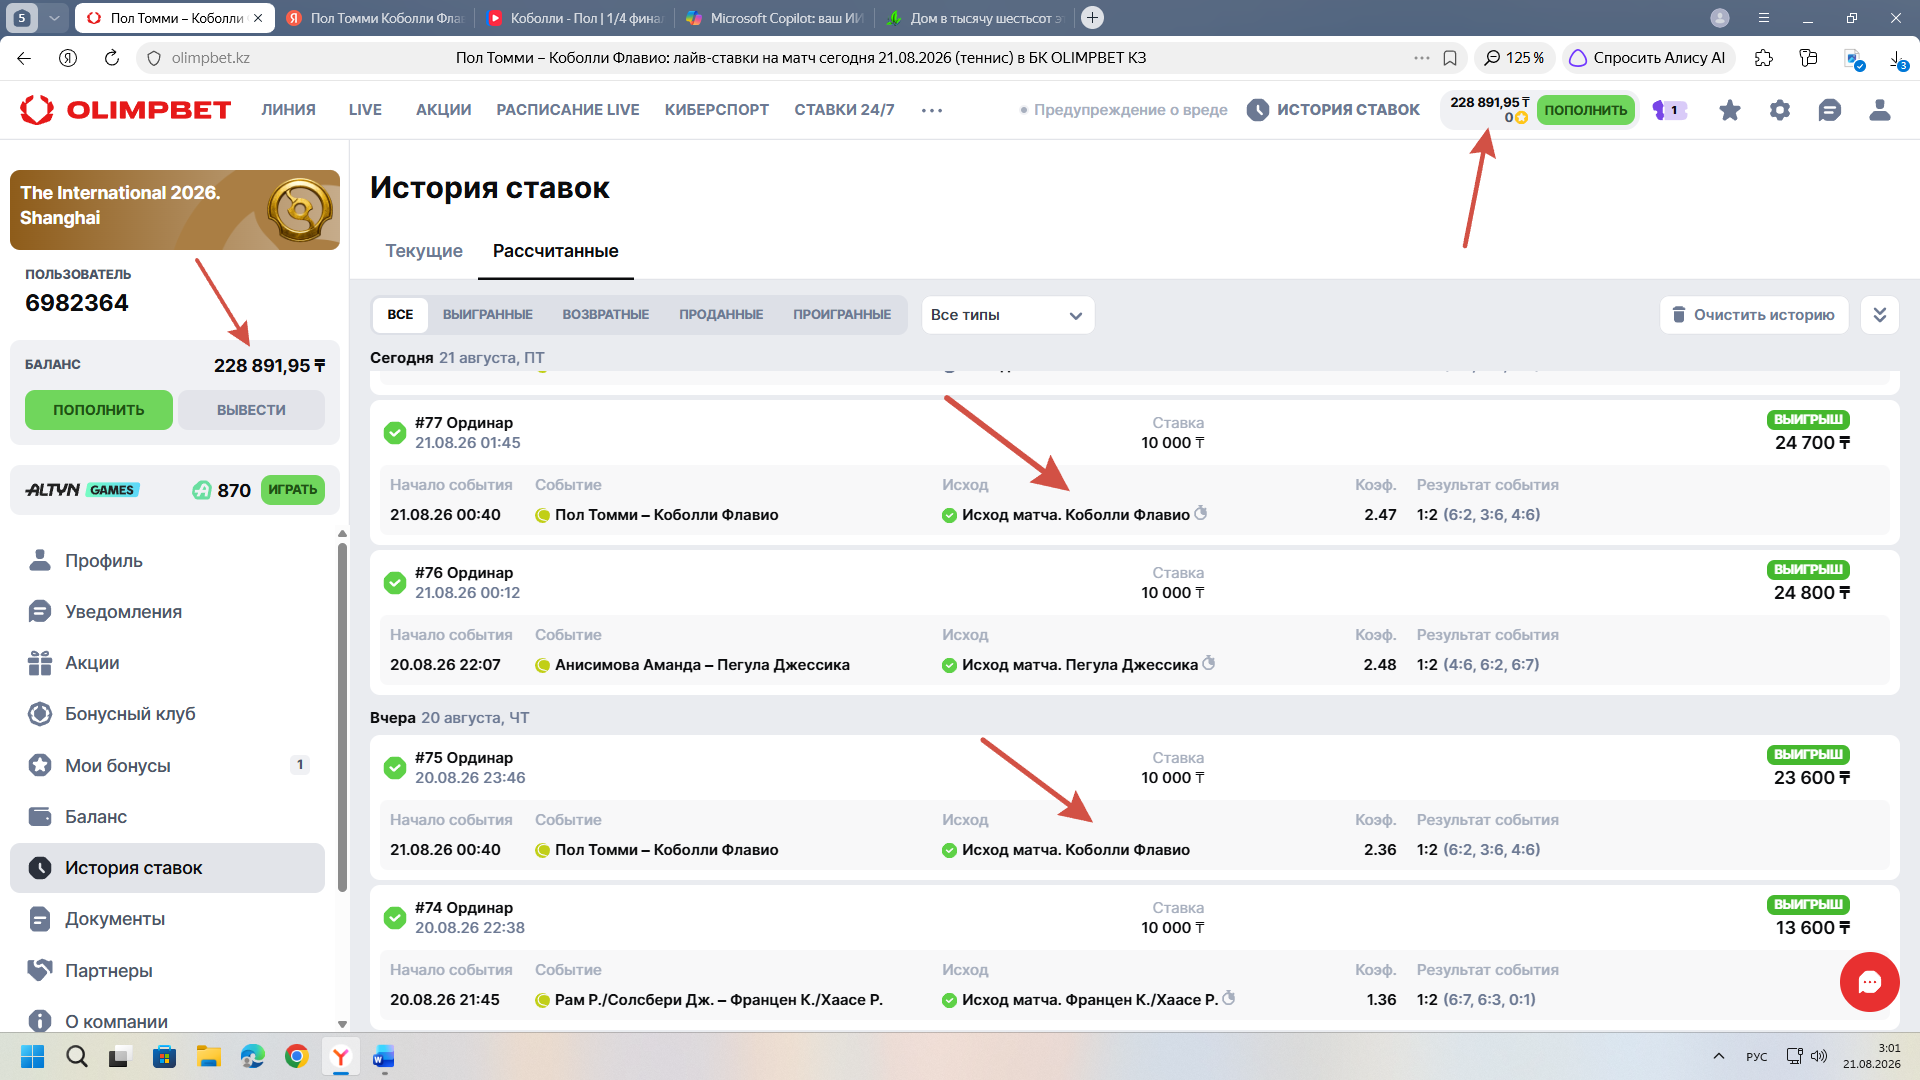The width and height of the screenshot is (1920, 1080).
Task: Click sidebar ПОПОЛНИТЬ button
Action: click(x=99, y=410)
